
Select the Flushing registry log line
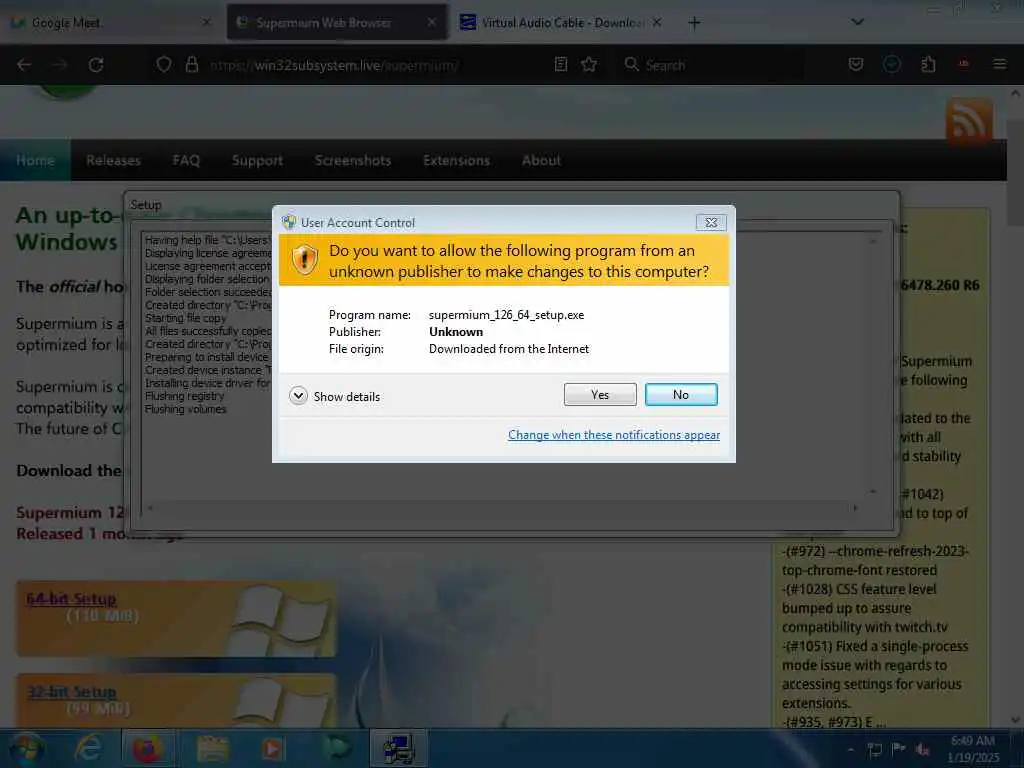click(184, 396)
